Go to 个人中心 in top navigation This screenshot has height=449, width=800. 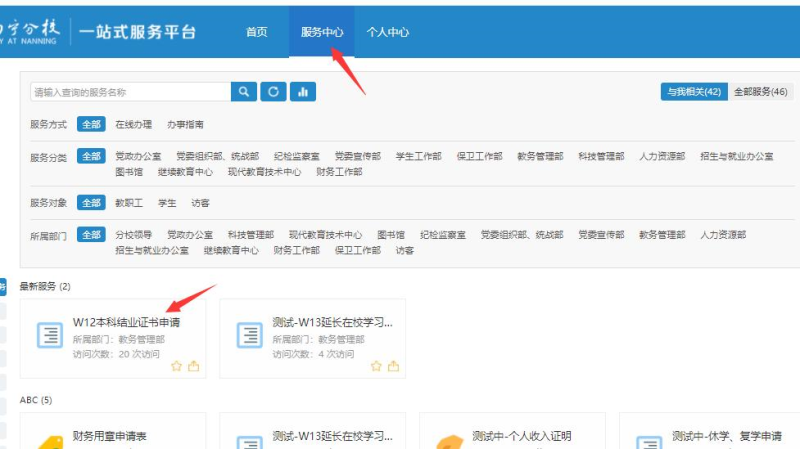tap(387, 32)
